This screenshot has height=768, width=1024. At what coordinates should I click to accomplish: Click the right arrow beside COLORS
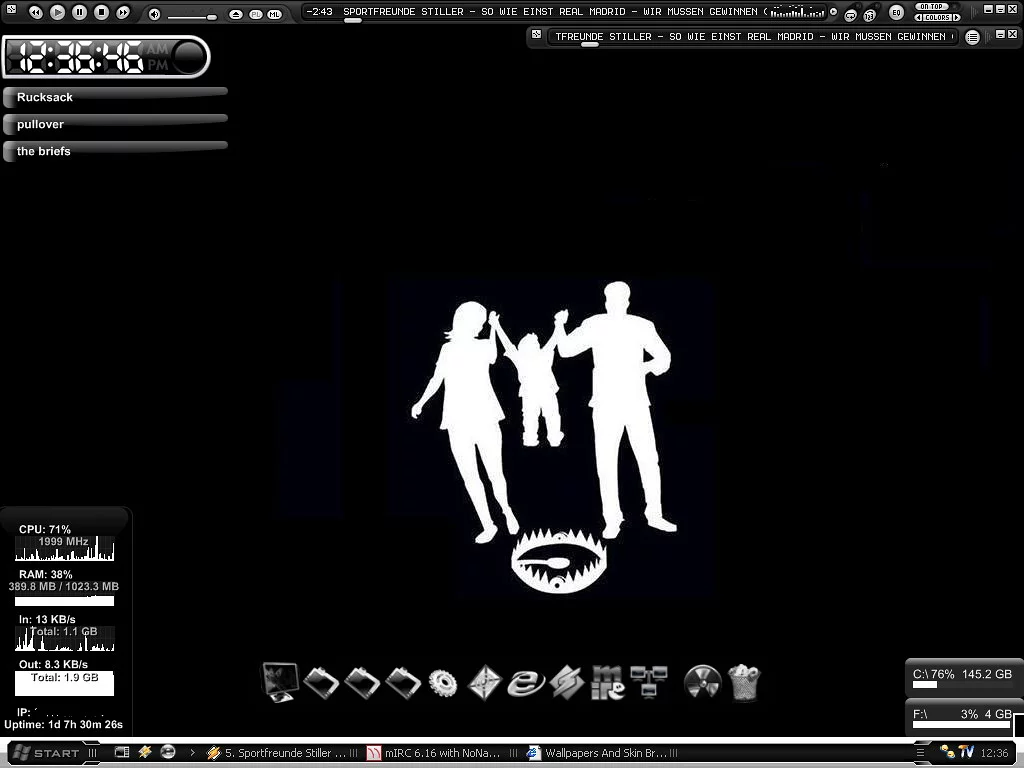[x=955, y=18]
